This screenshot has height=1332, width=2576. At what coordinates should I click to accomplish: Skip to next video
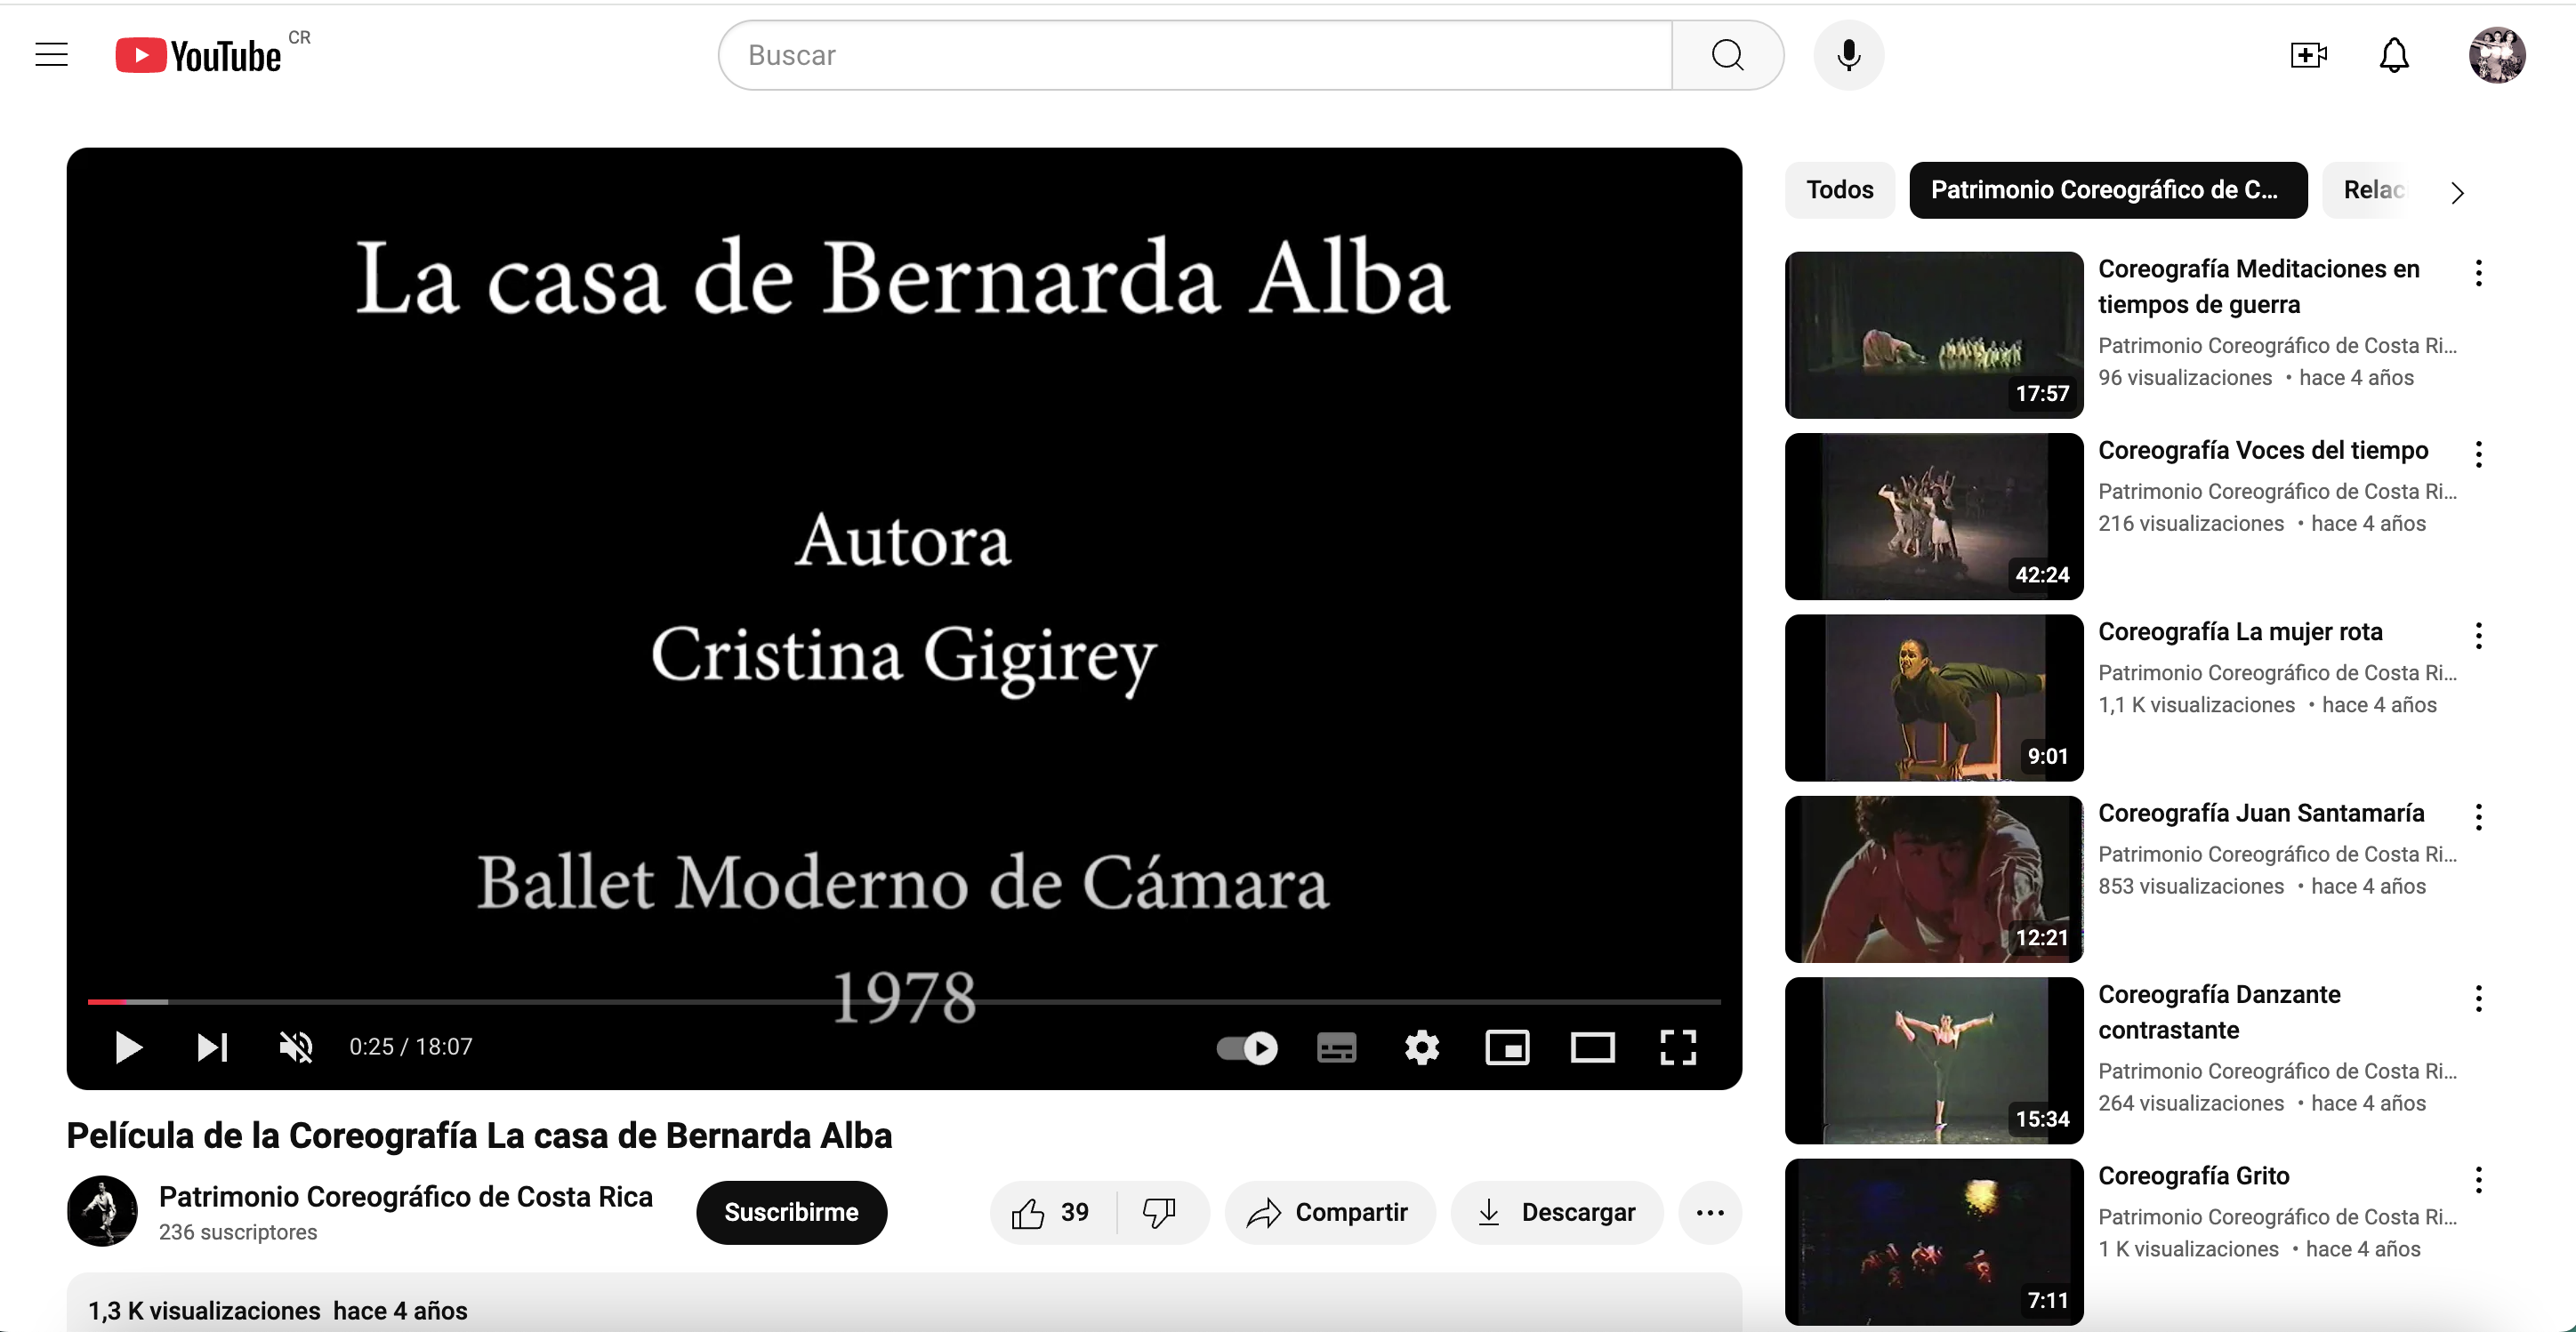[x=212, y=1047]
